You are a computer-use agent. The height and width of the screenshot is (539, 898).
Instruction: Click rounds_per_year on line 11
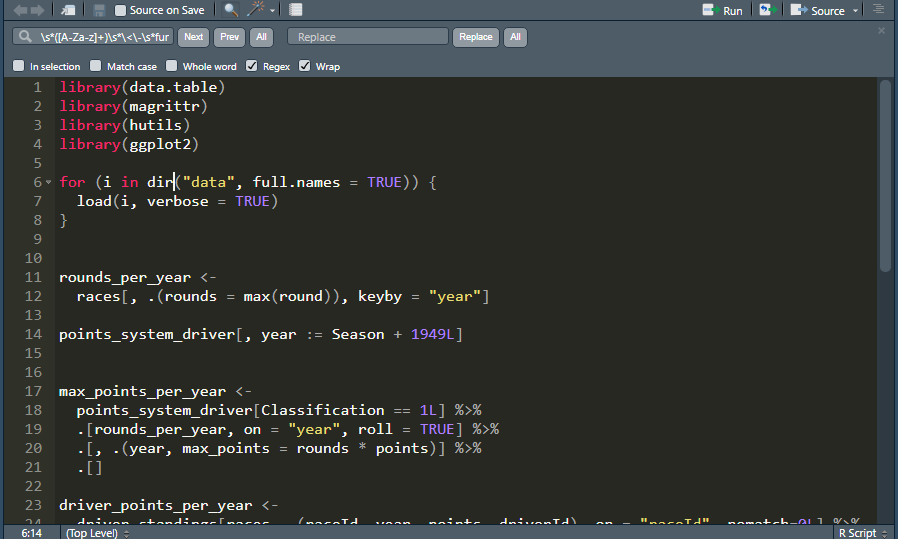point(125,277)
